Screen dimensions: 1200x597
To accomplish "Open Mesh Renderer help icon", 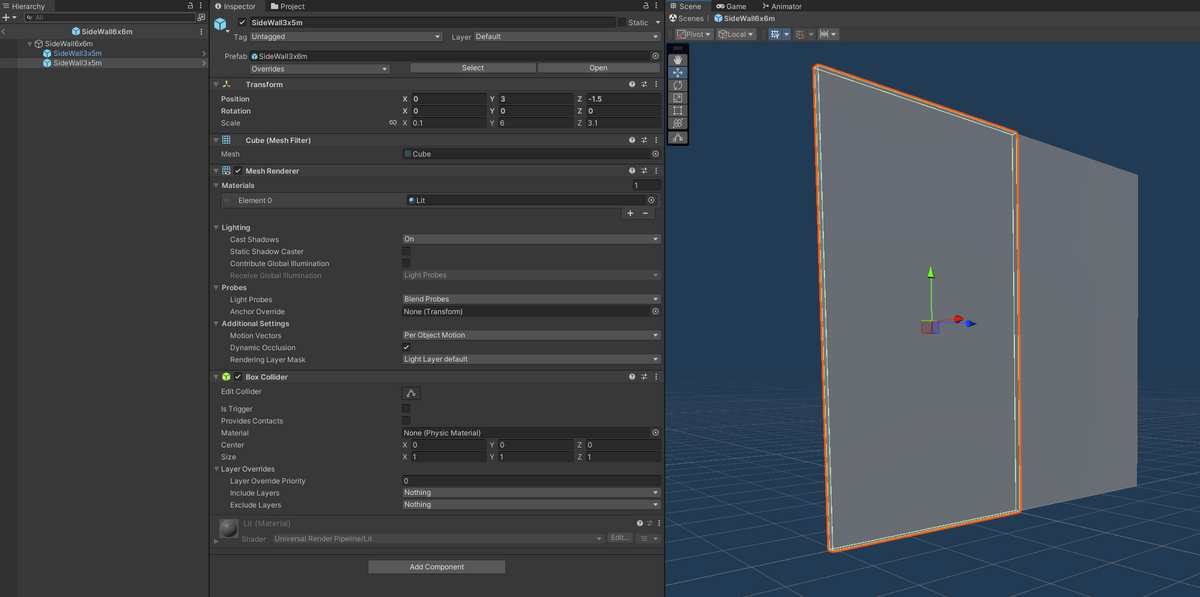I will click(632, 171).
